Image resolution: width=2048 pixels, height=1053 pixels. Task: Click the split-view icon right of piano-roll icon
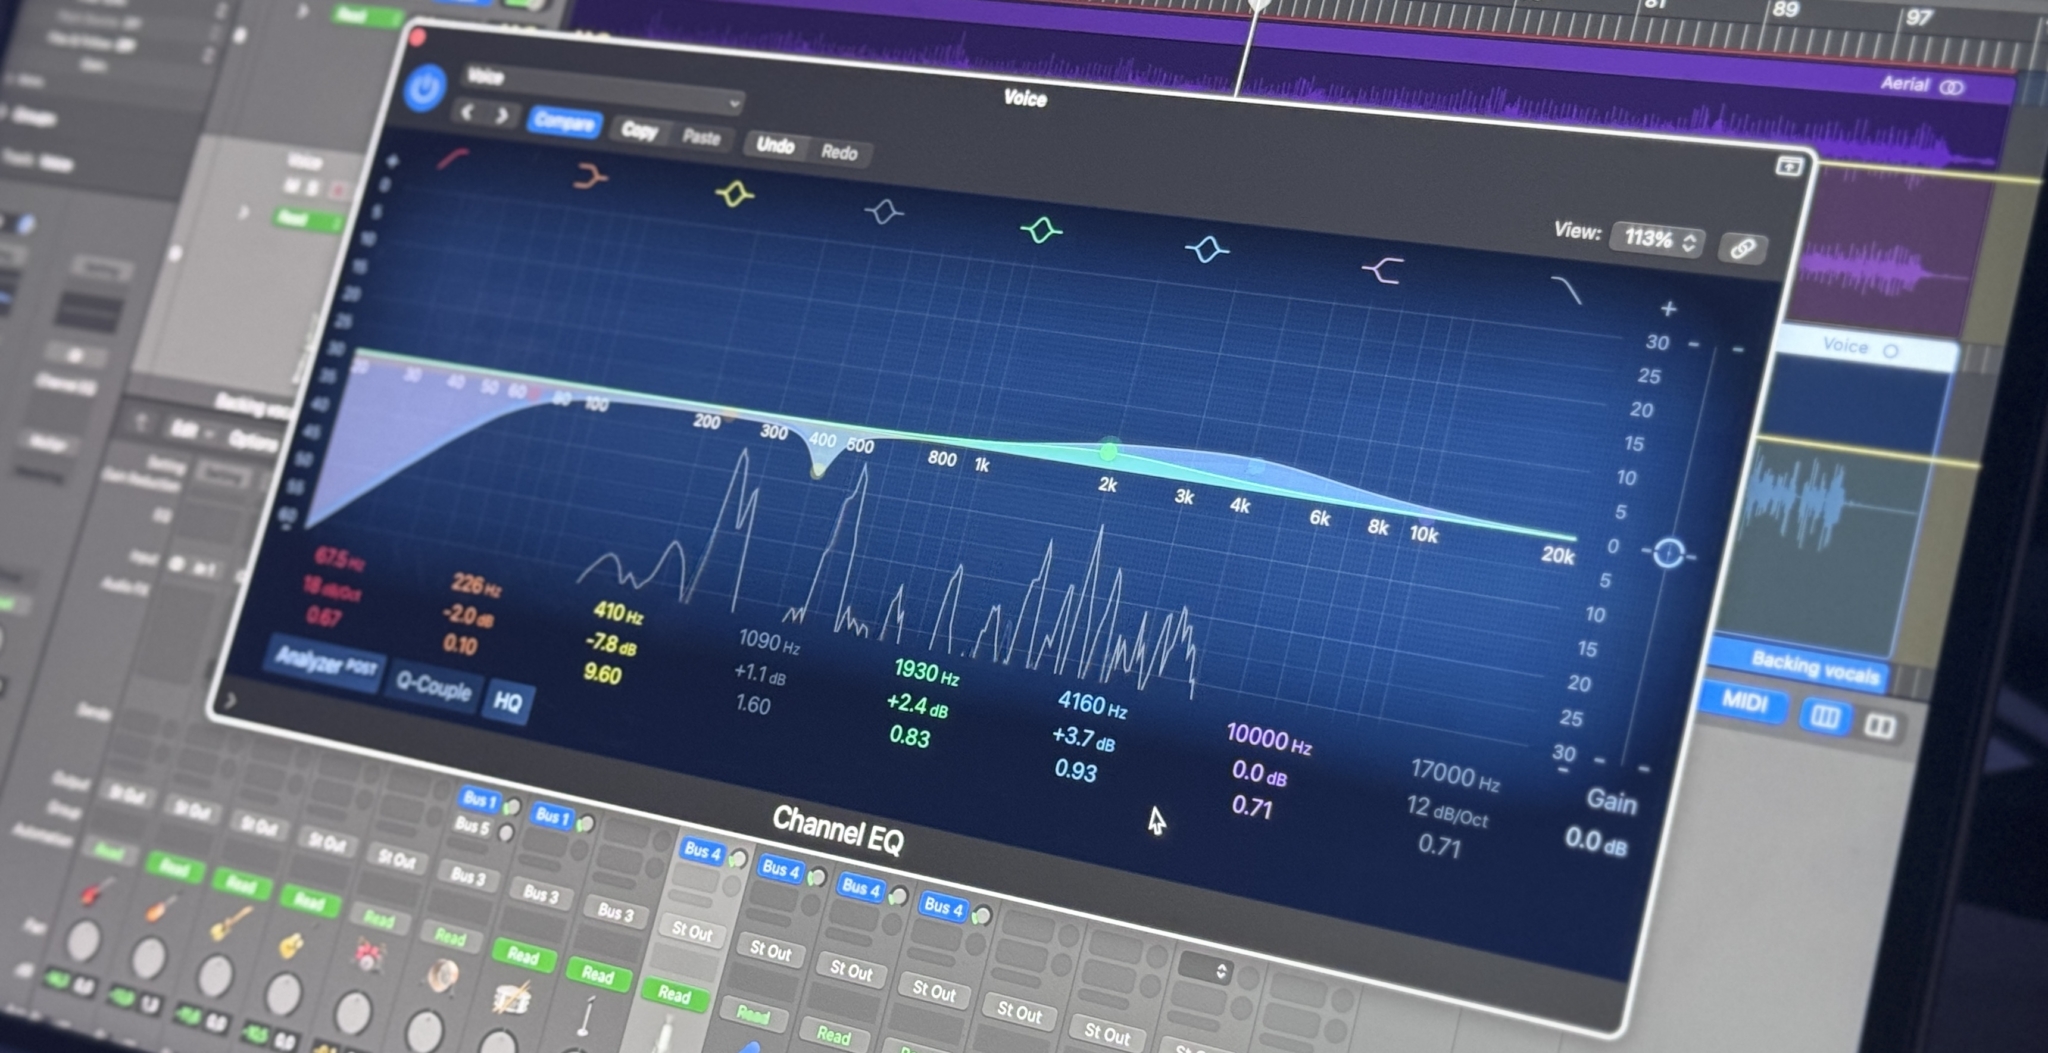(1880, 727)
